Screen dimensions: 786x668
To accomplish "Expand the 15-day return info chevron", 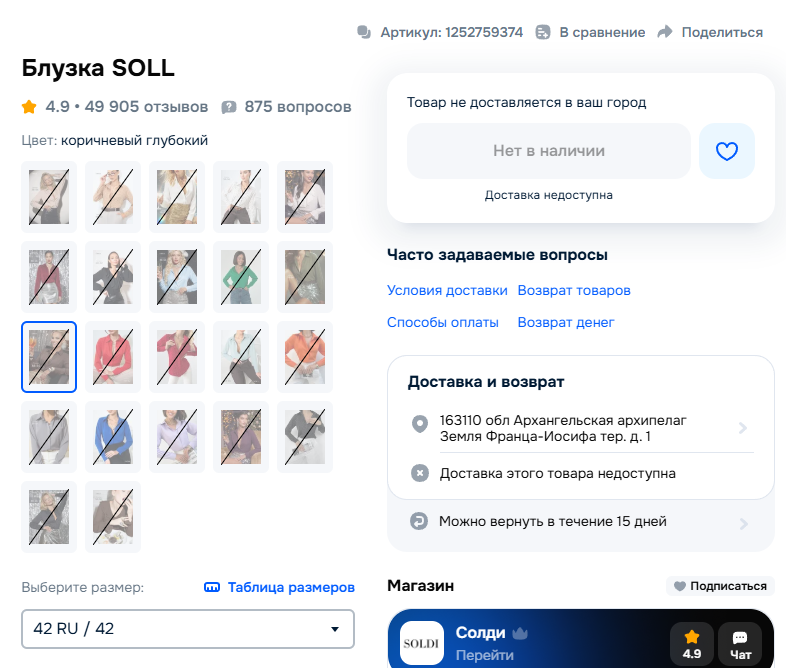I will 743,524.
